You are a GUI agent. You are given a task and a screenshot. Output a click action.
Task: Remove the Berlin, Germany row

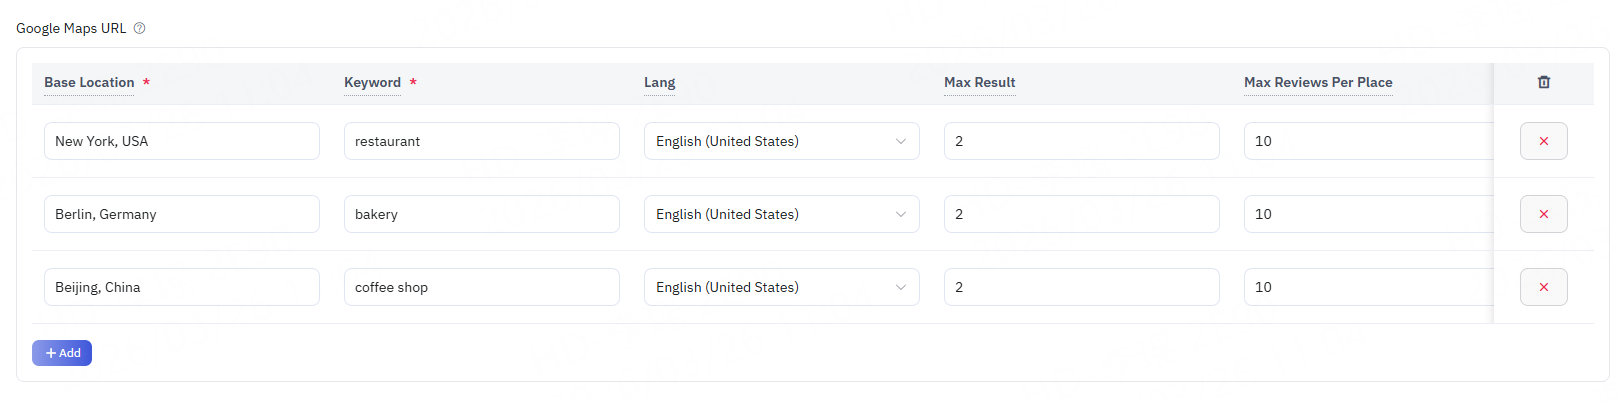pyautogui.click(x=1543, y=214)
